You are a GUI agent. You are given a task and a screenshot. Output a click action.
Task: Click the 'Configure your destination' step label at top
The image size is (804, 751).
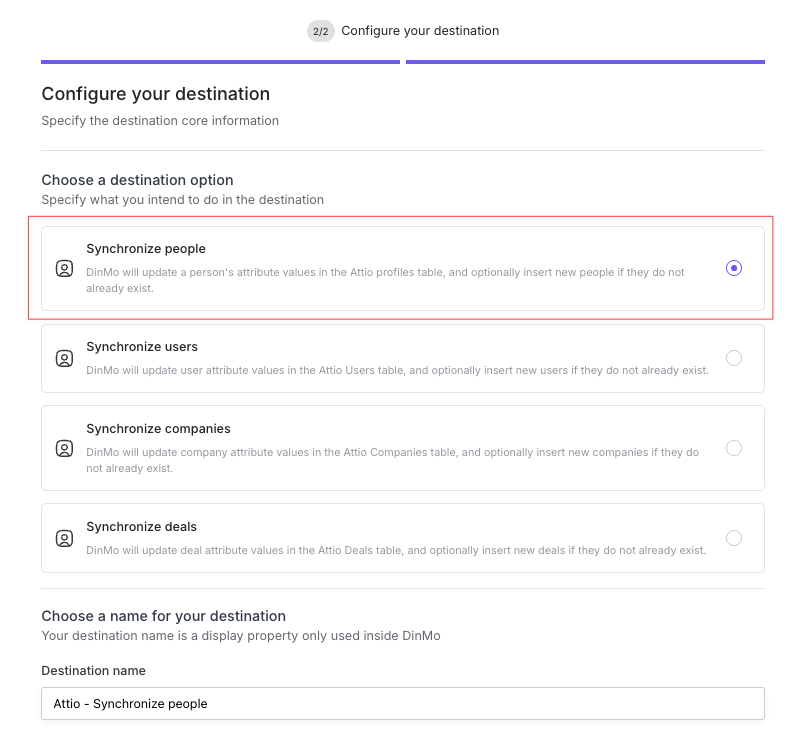tap(420, 31)
